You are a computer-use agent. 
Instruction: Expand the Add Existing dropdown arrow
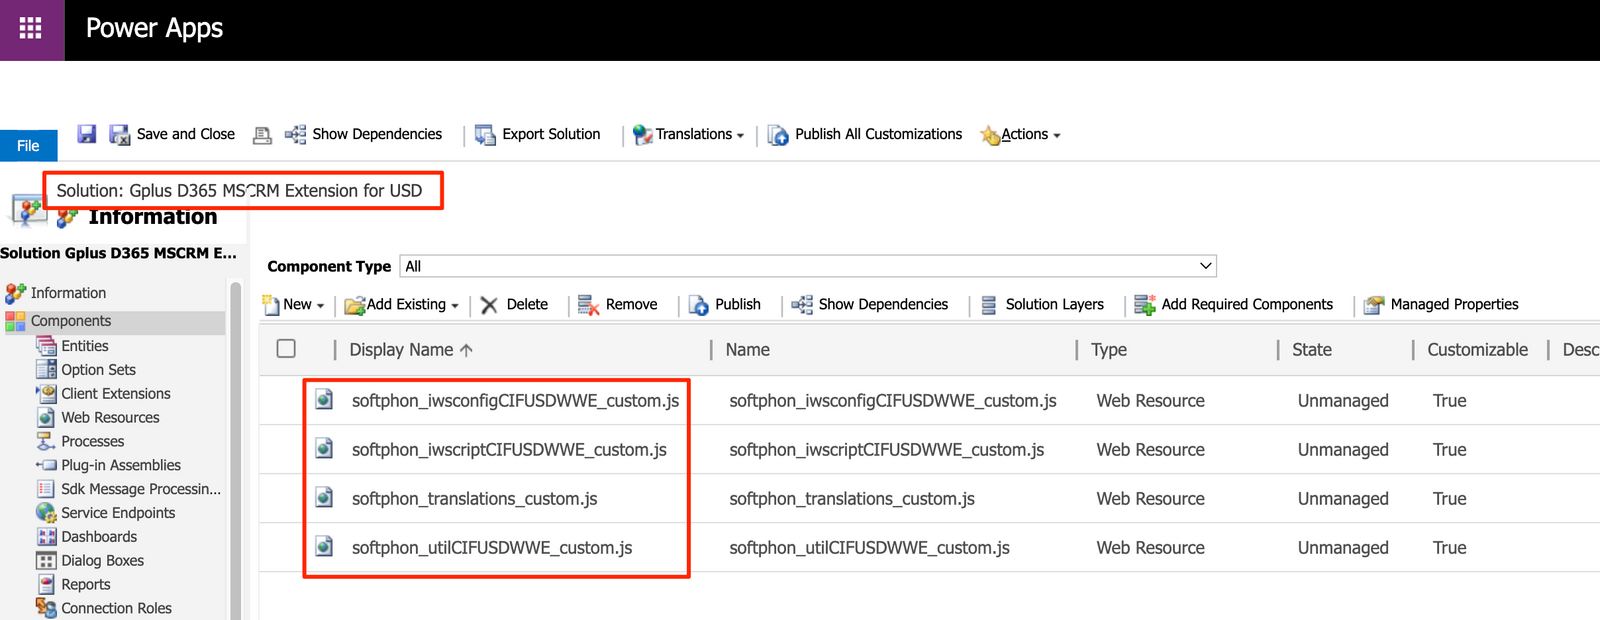tap(455, 306)
